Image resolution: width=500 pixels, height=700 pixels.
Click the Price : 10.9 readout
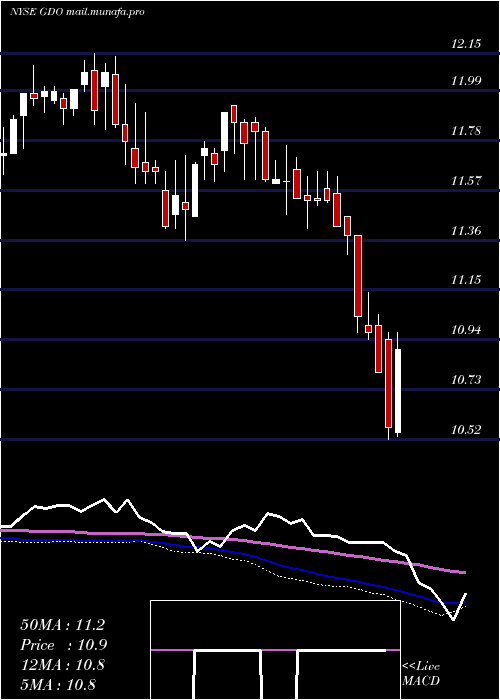click(x=64, y=645)
